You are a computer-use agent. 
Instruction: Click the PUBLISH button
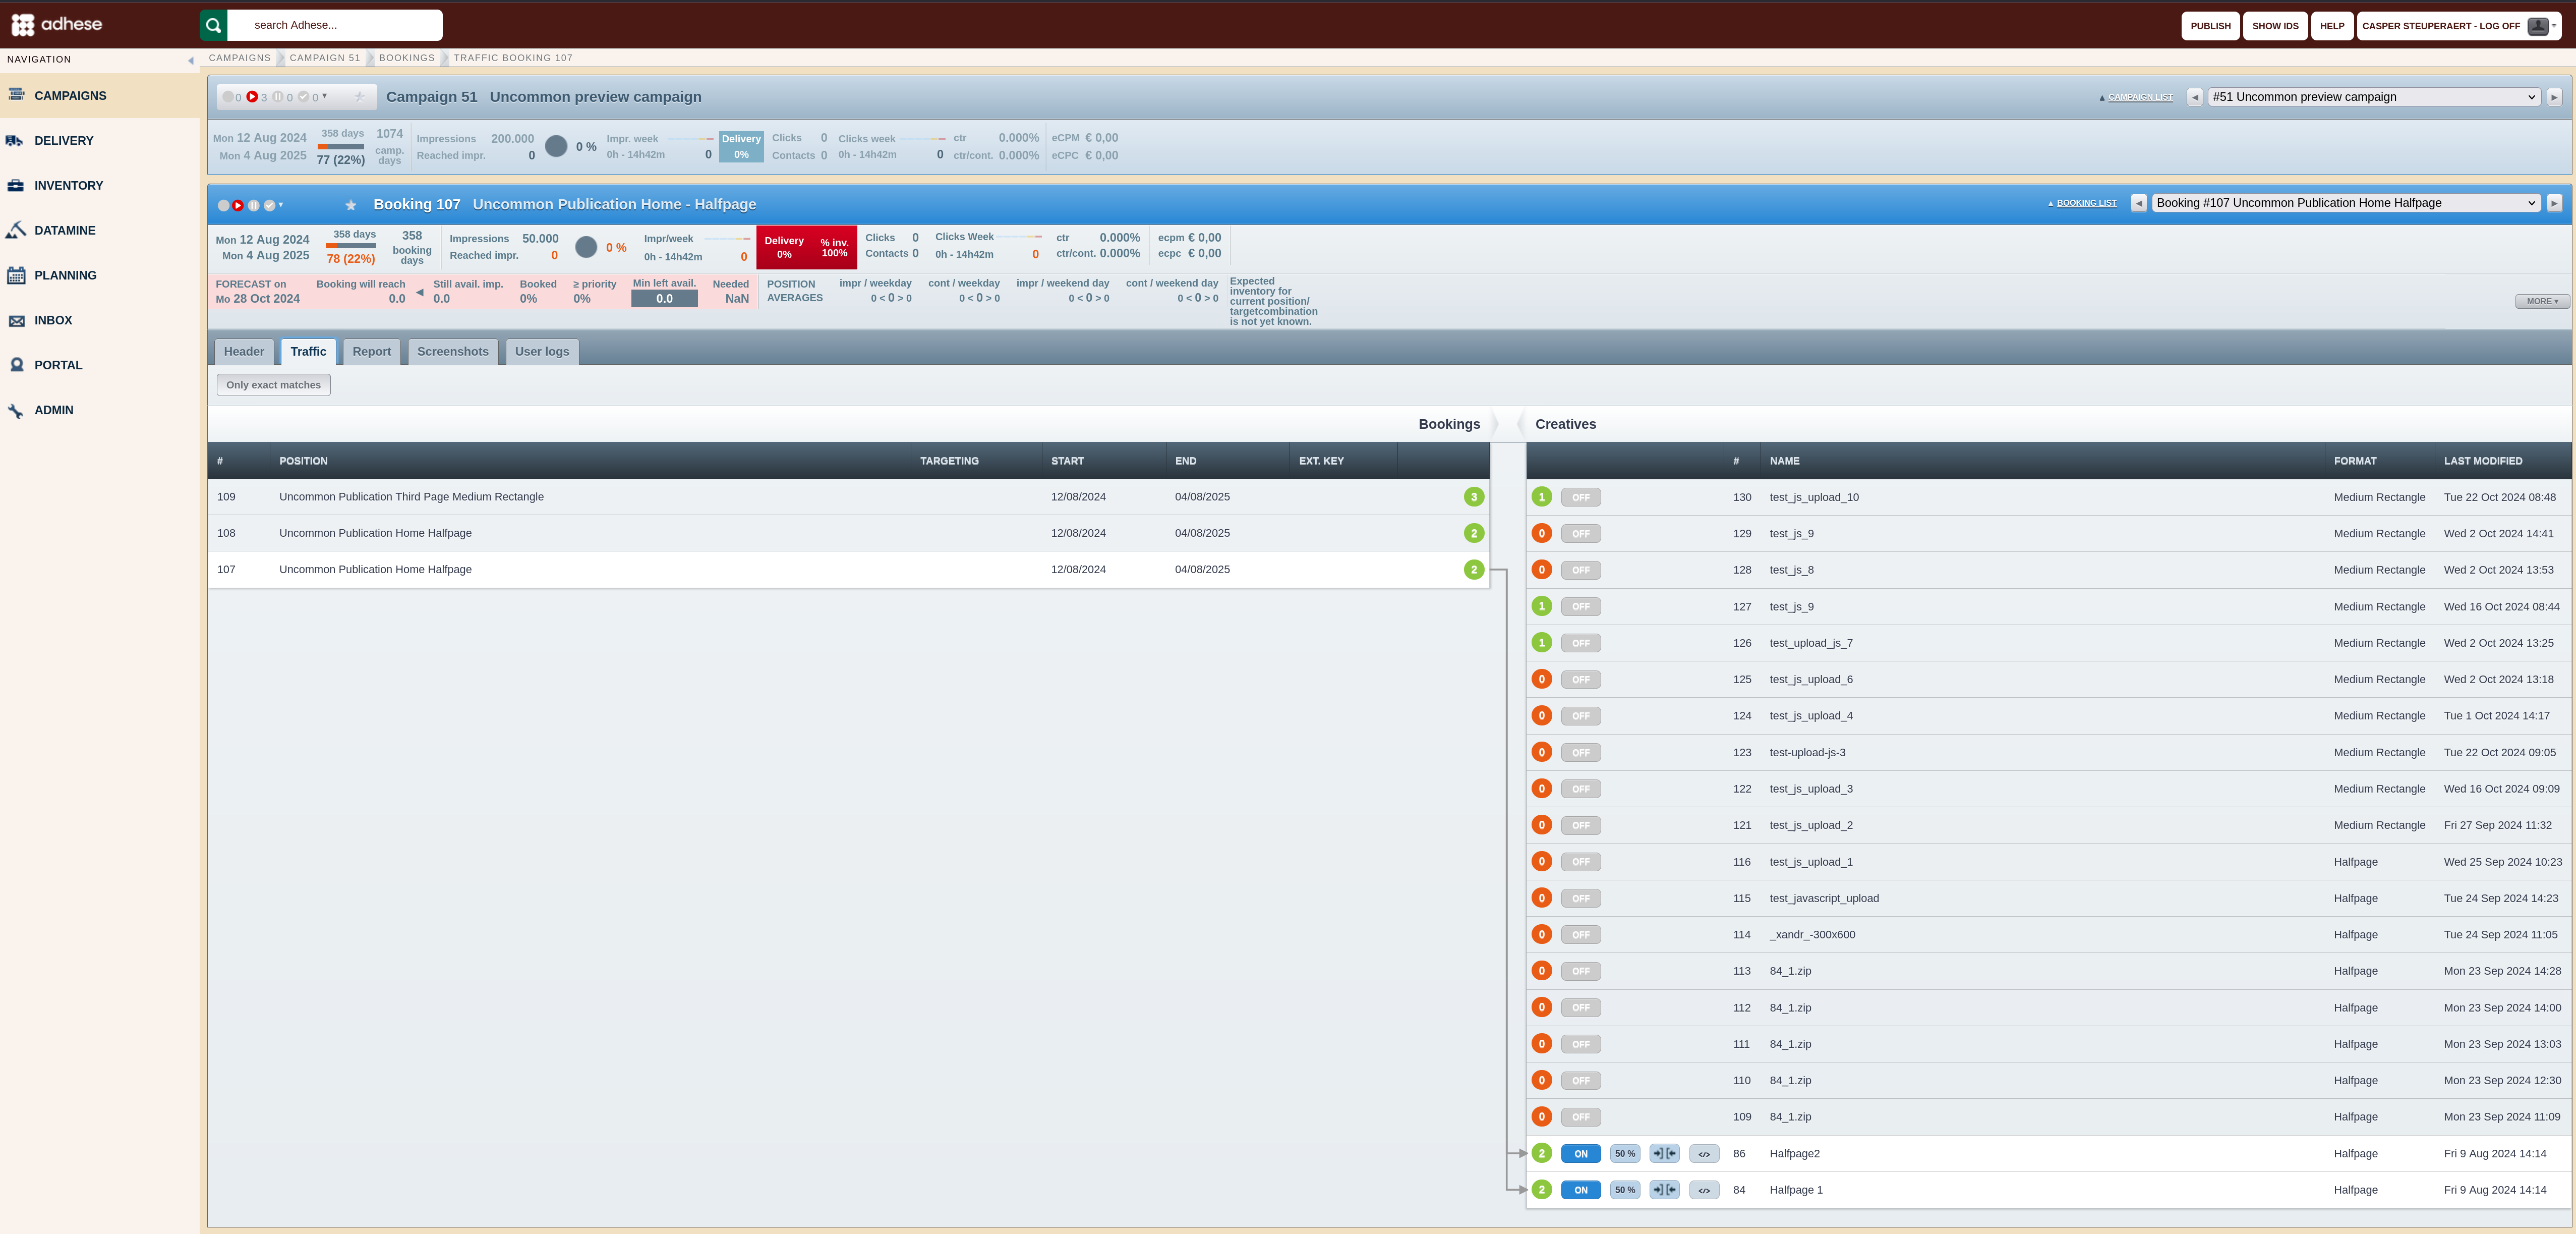tap(2210, 26)
